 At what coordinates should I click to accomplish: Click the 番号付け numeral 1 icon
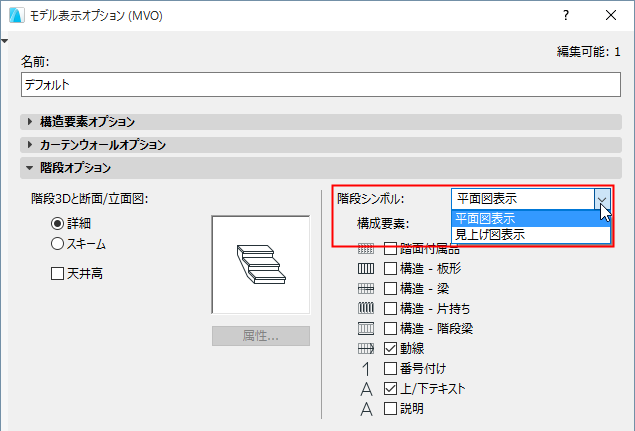366,369
